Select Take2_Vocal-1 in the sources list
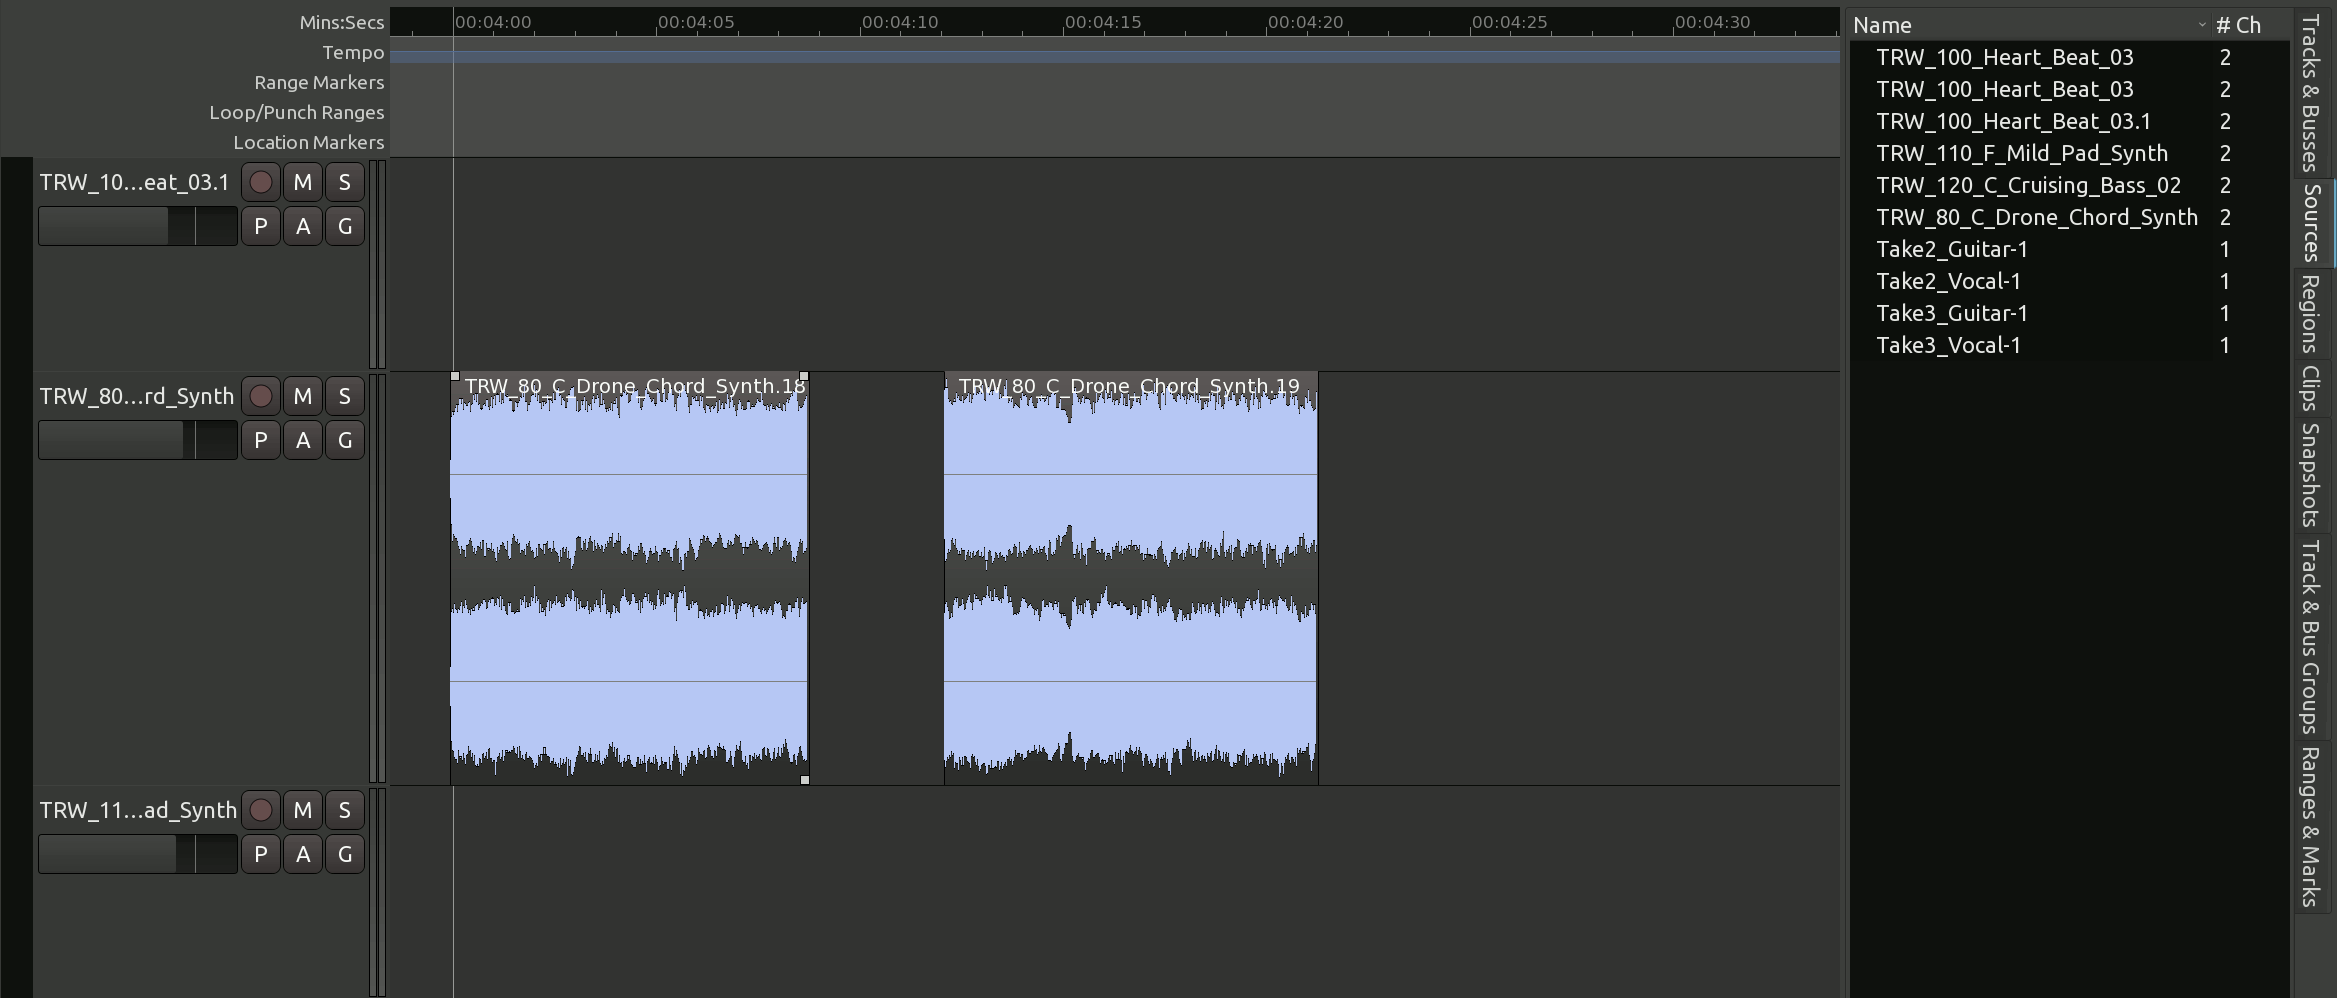 (1948, 282)
